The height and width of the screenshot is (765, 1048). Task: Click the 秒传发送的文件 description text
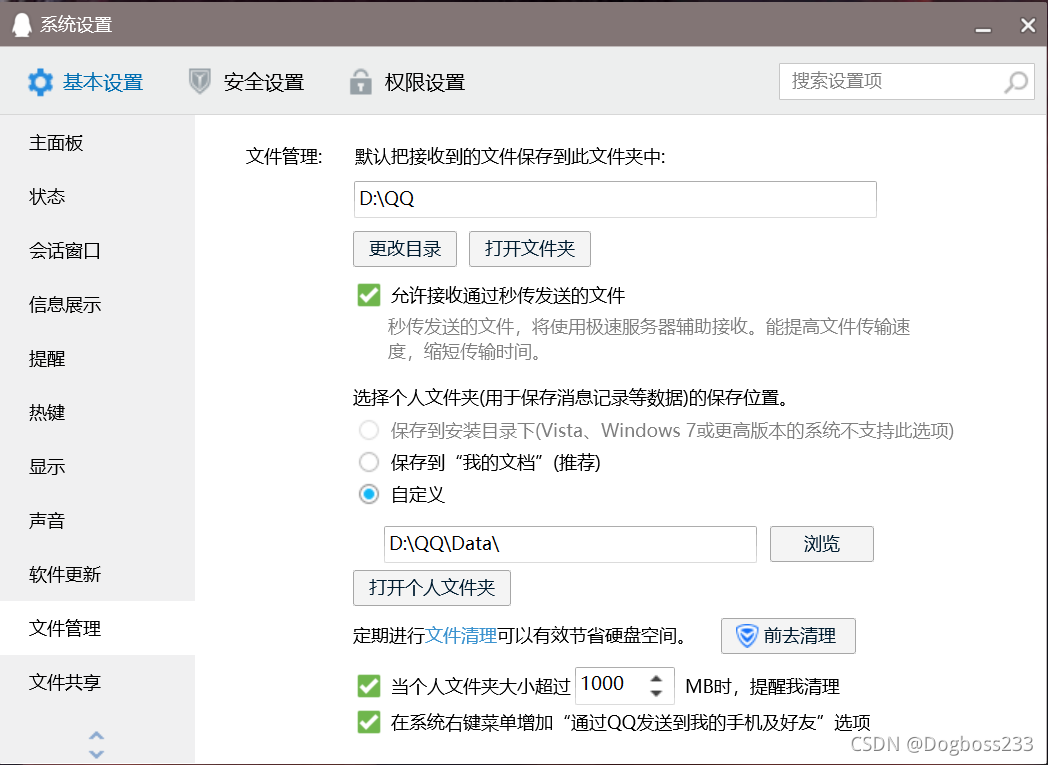648,339
